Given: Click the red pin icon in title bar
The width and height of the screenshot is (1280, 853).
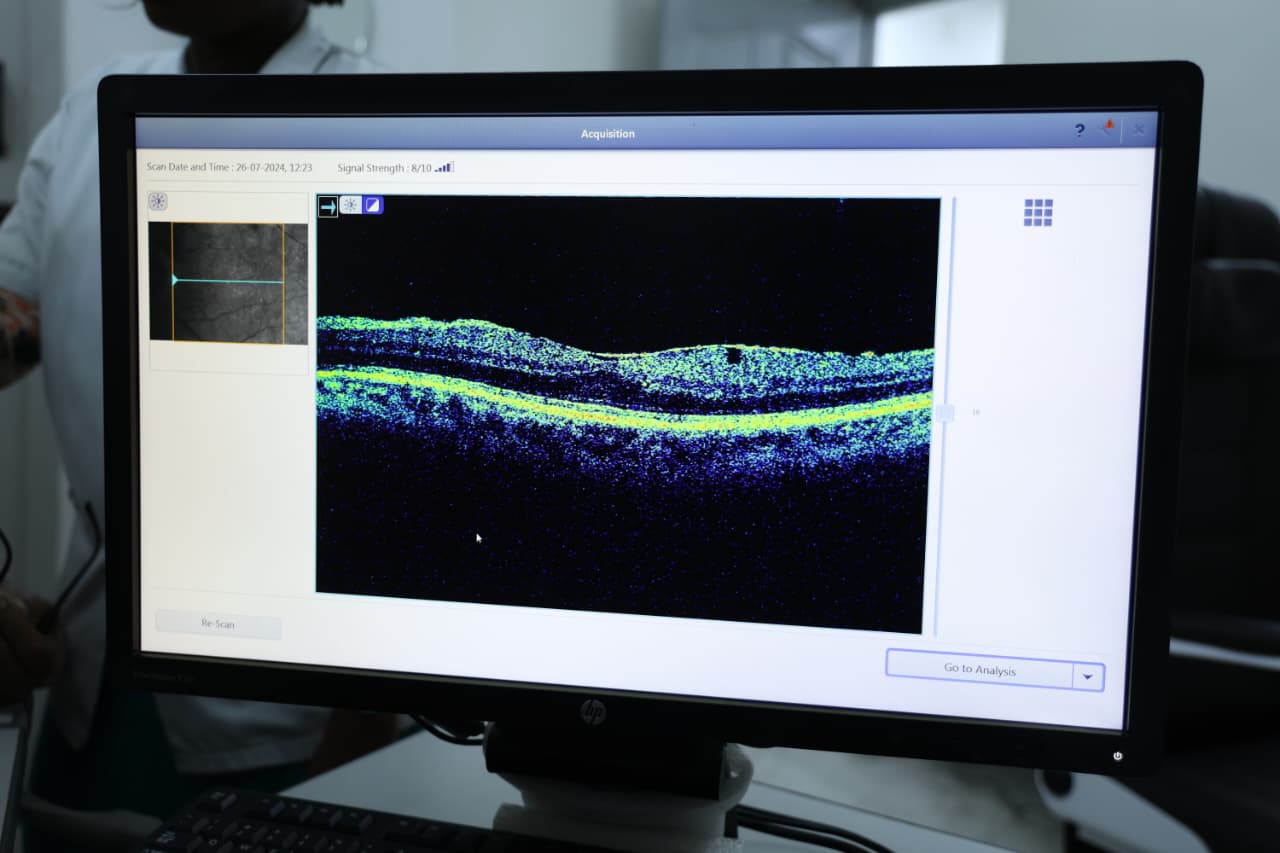Looking at the screenshot, I should (1108, 128).
